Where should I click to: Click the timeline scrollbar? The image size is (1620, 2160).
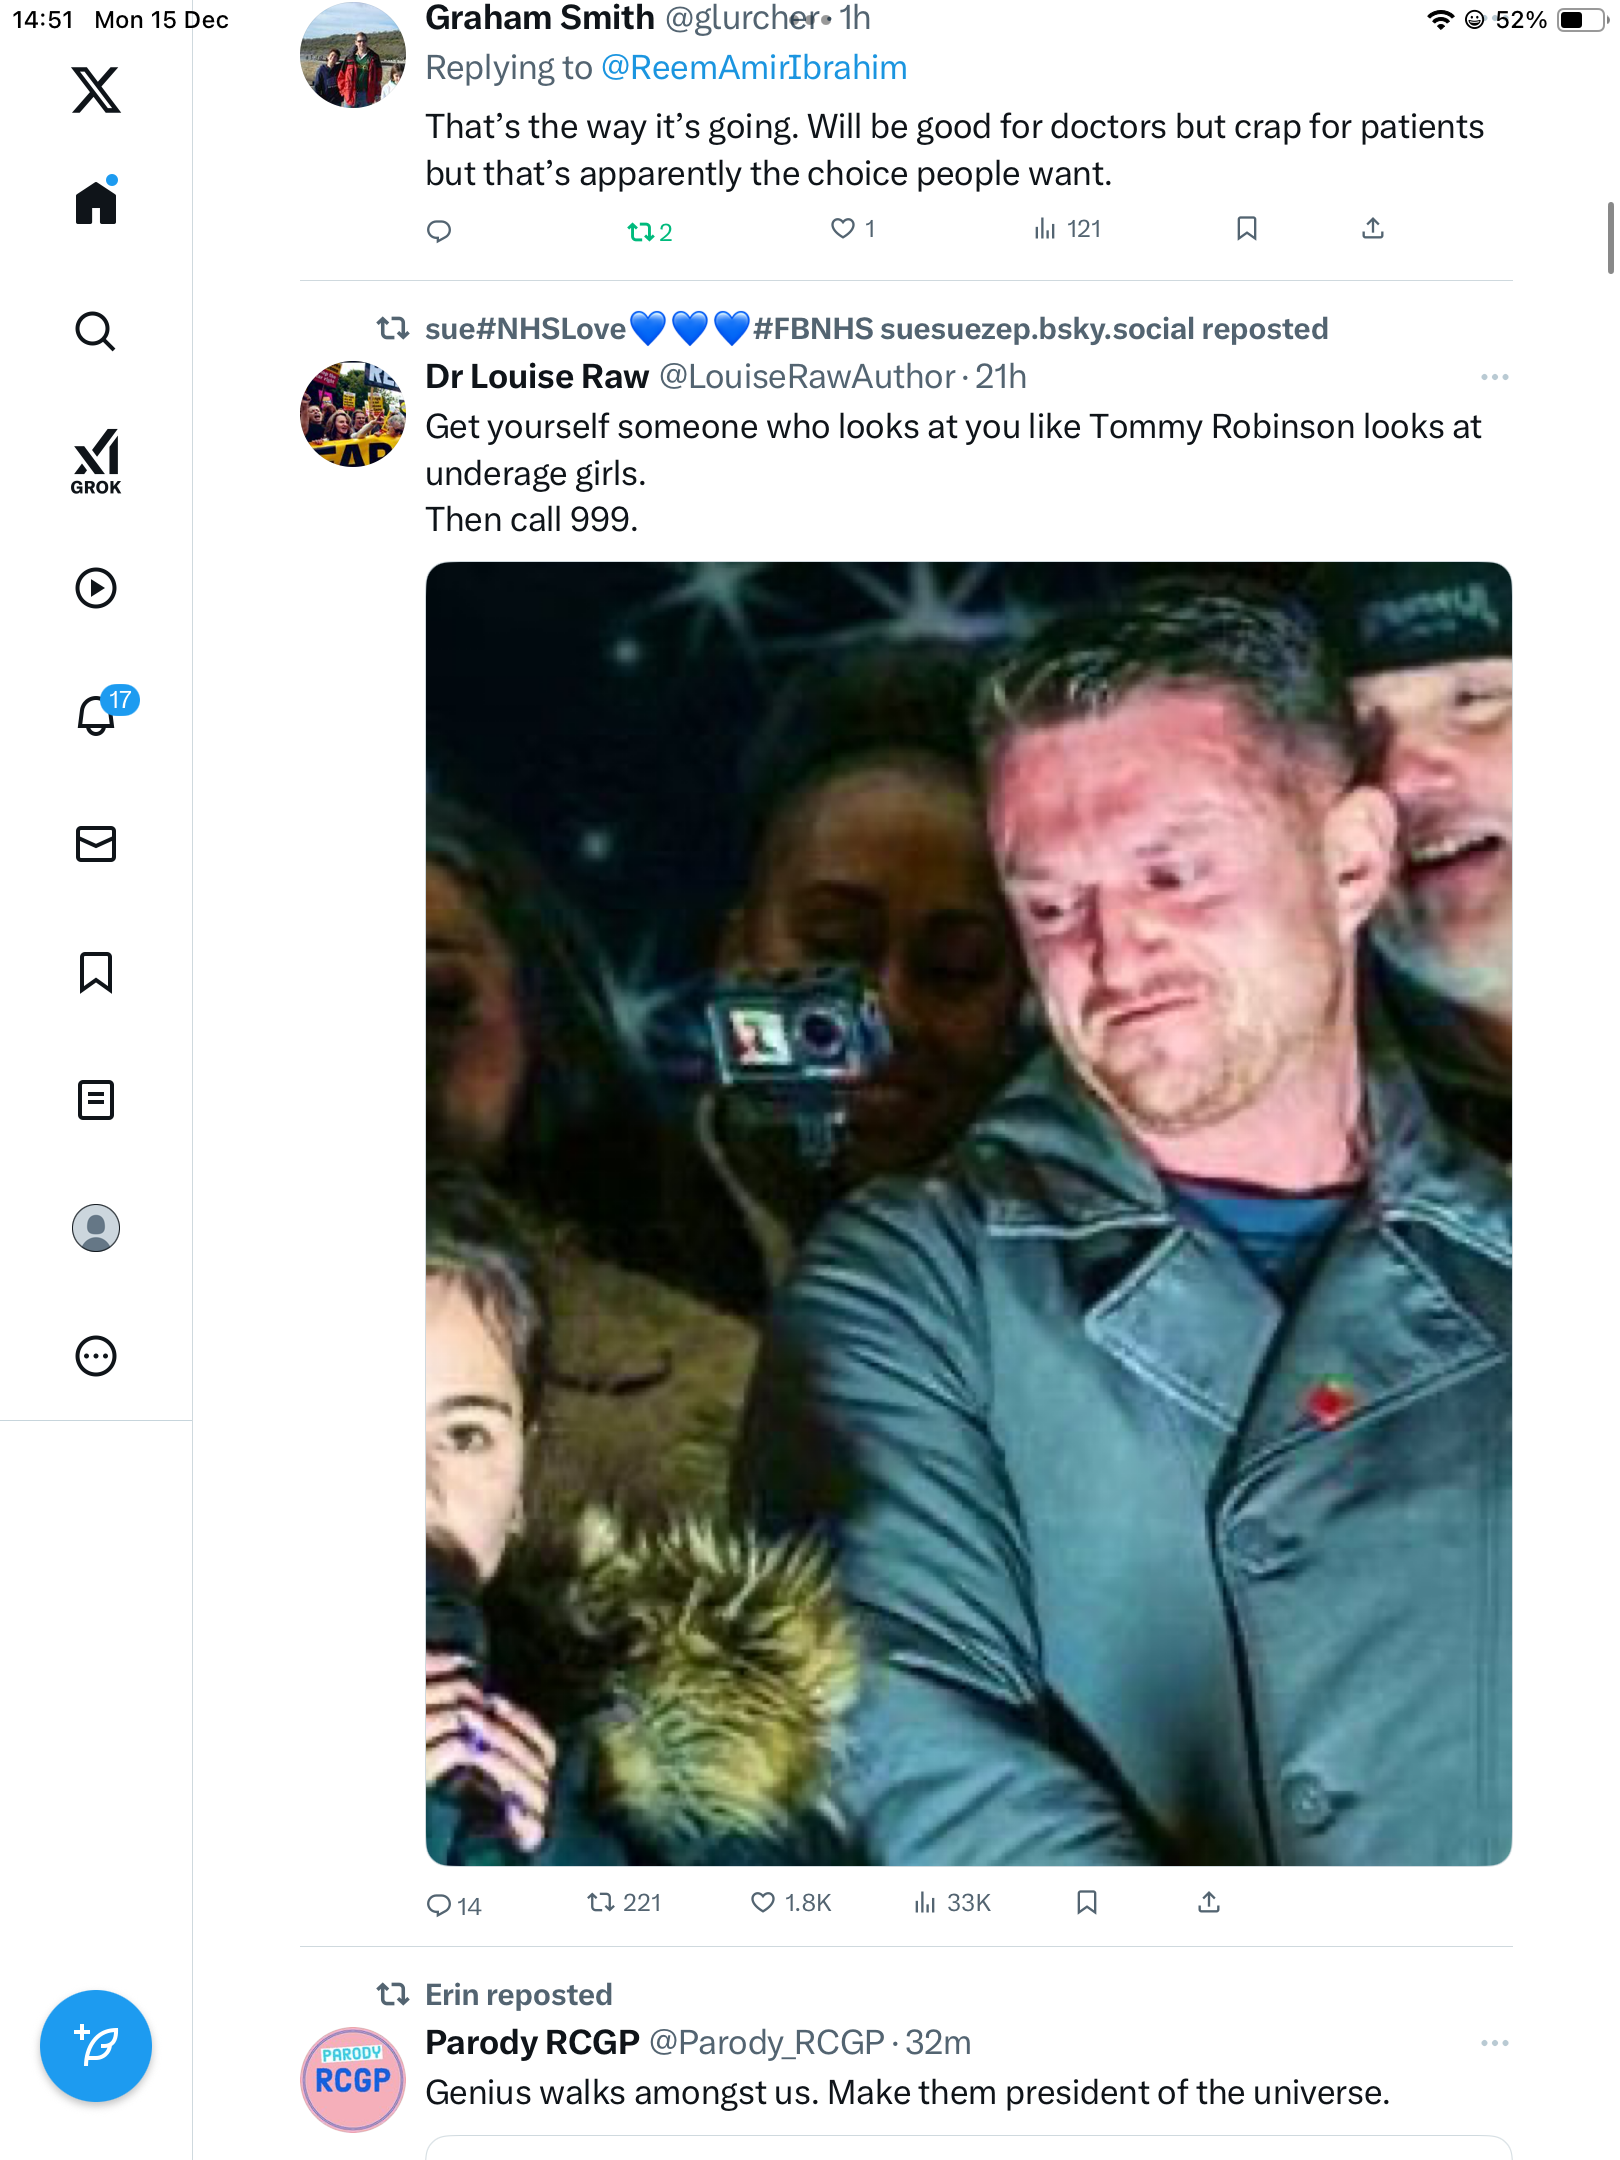coord(1609,238)
